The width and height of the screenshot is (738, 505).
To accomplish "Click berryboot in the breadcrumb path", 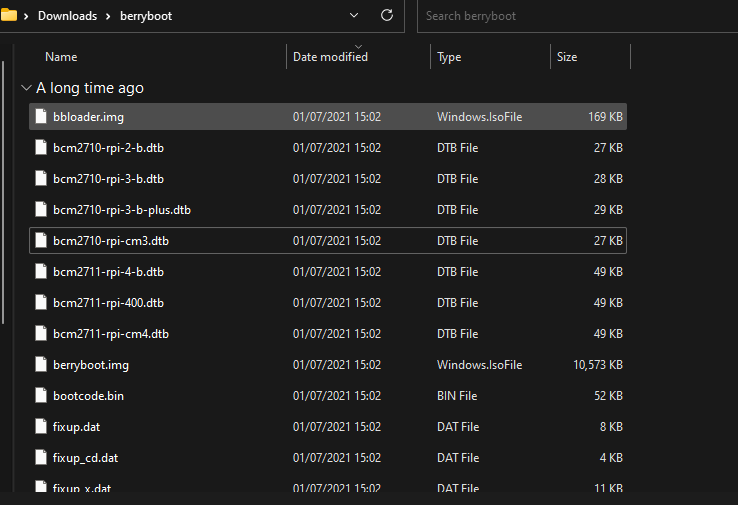I will click(146, 16).
